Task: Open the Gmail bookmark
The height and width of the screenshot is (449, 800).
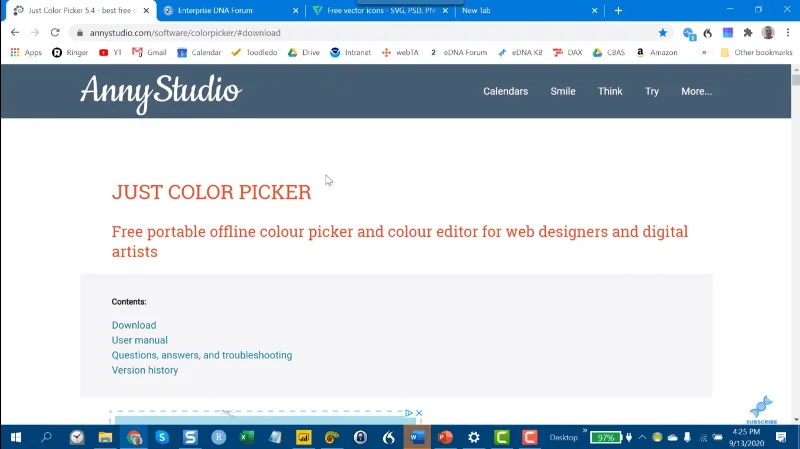Action: [x=149, y=53]
